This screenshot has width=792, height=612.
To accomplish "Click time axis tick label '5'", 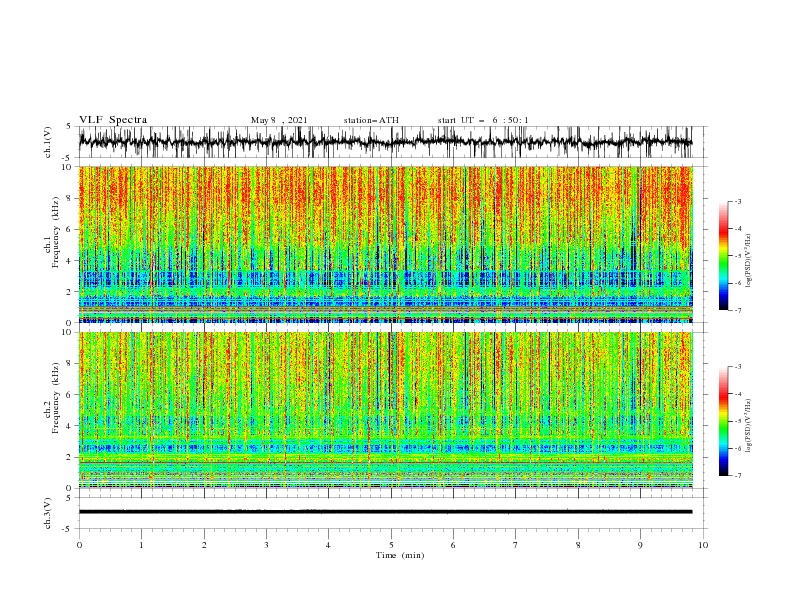I will [x=391, y=545].
